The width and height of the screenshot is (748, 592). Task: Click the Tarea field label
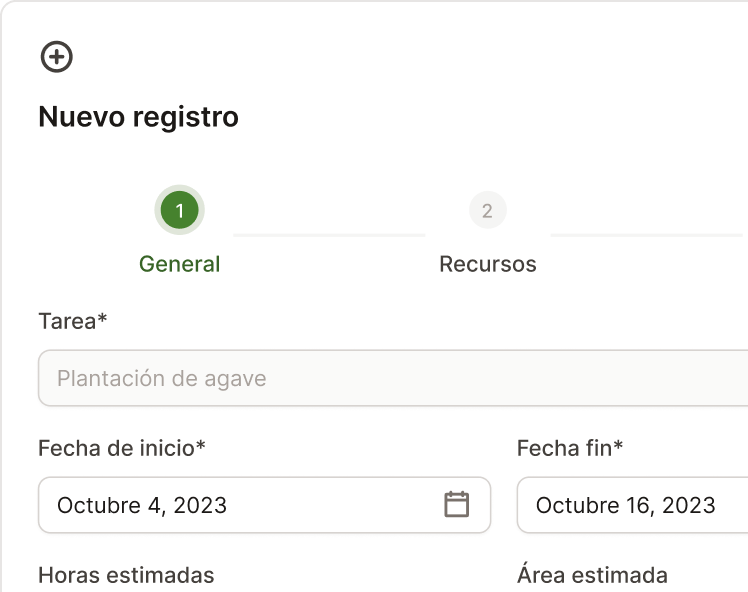[x=67, y=321]
